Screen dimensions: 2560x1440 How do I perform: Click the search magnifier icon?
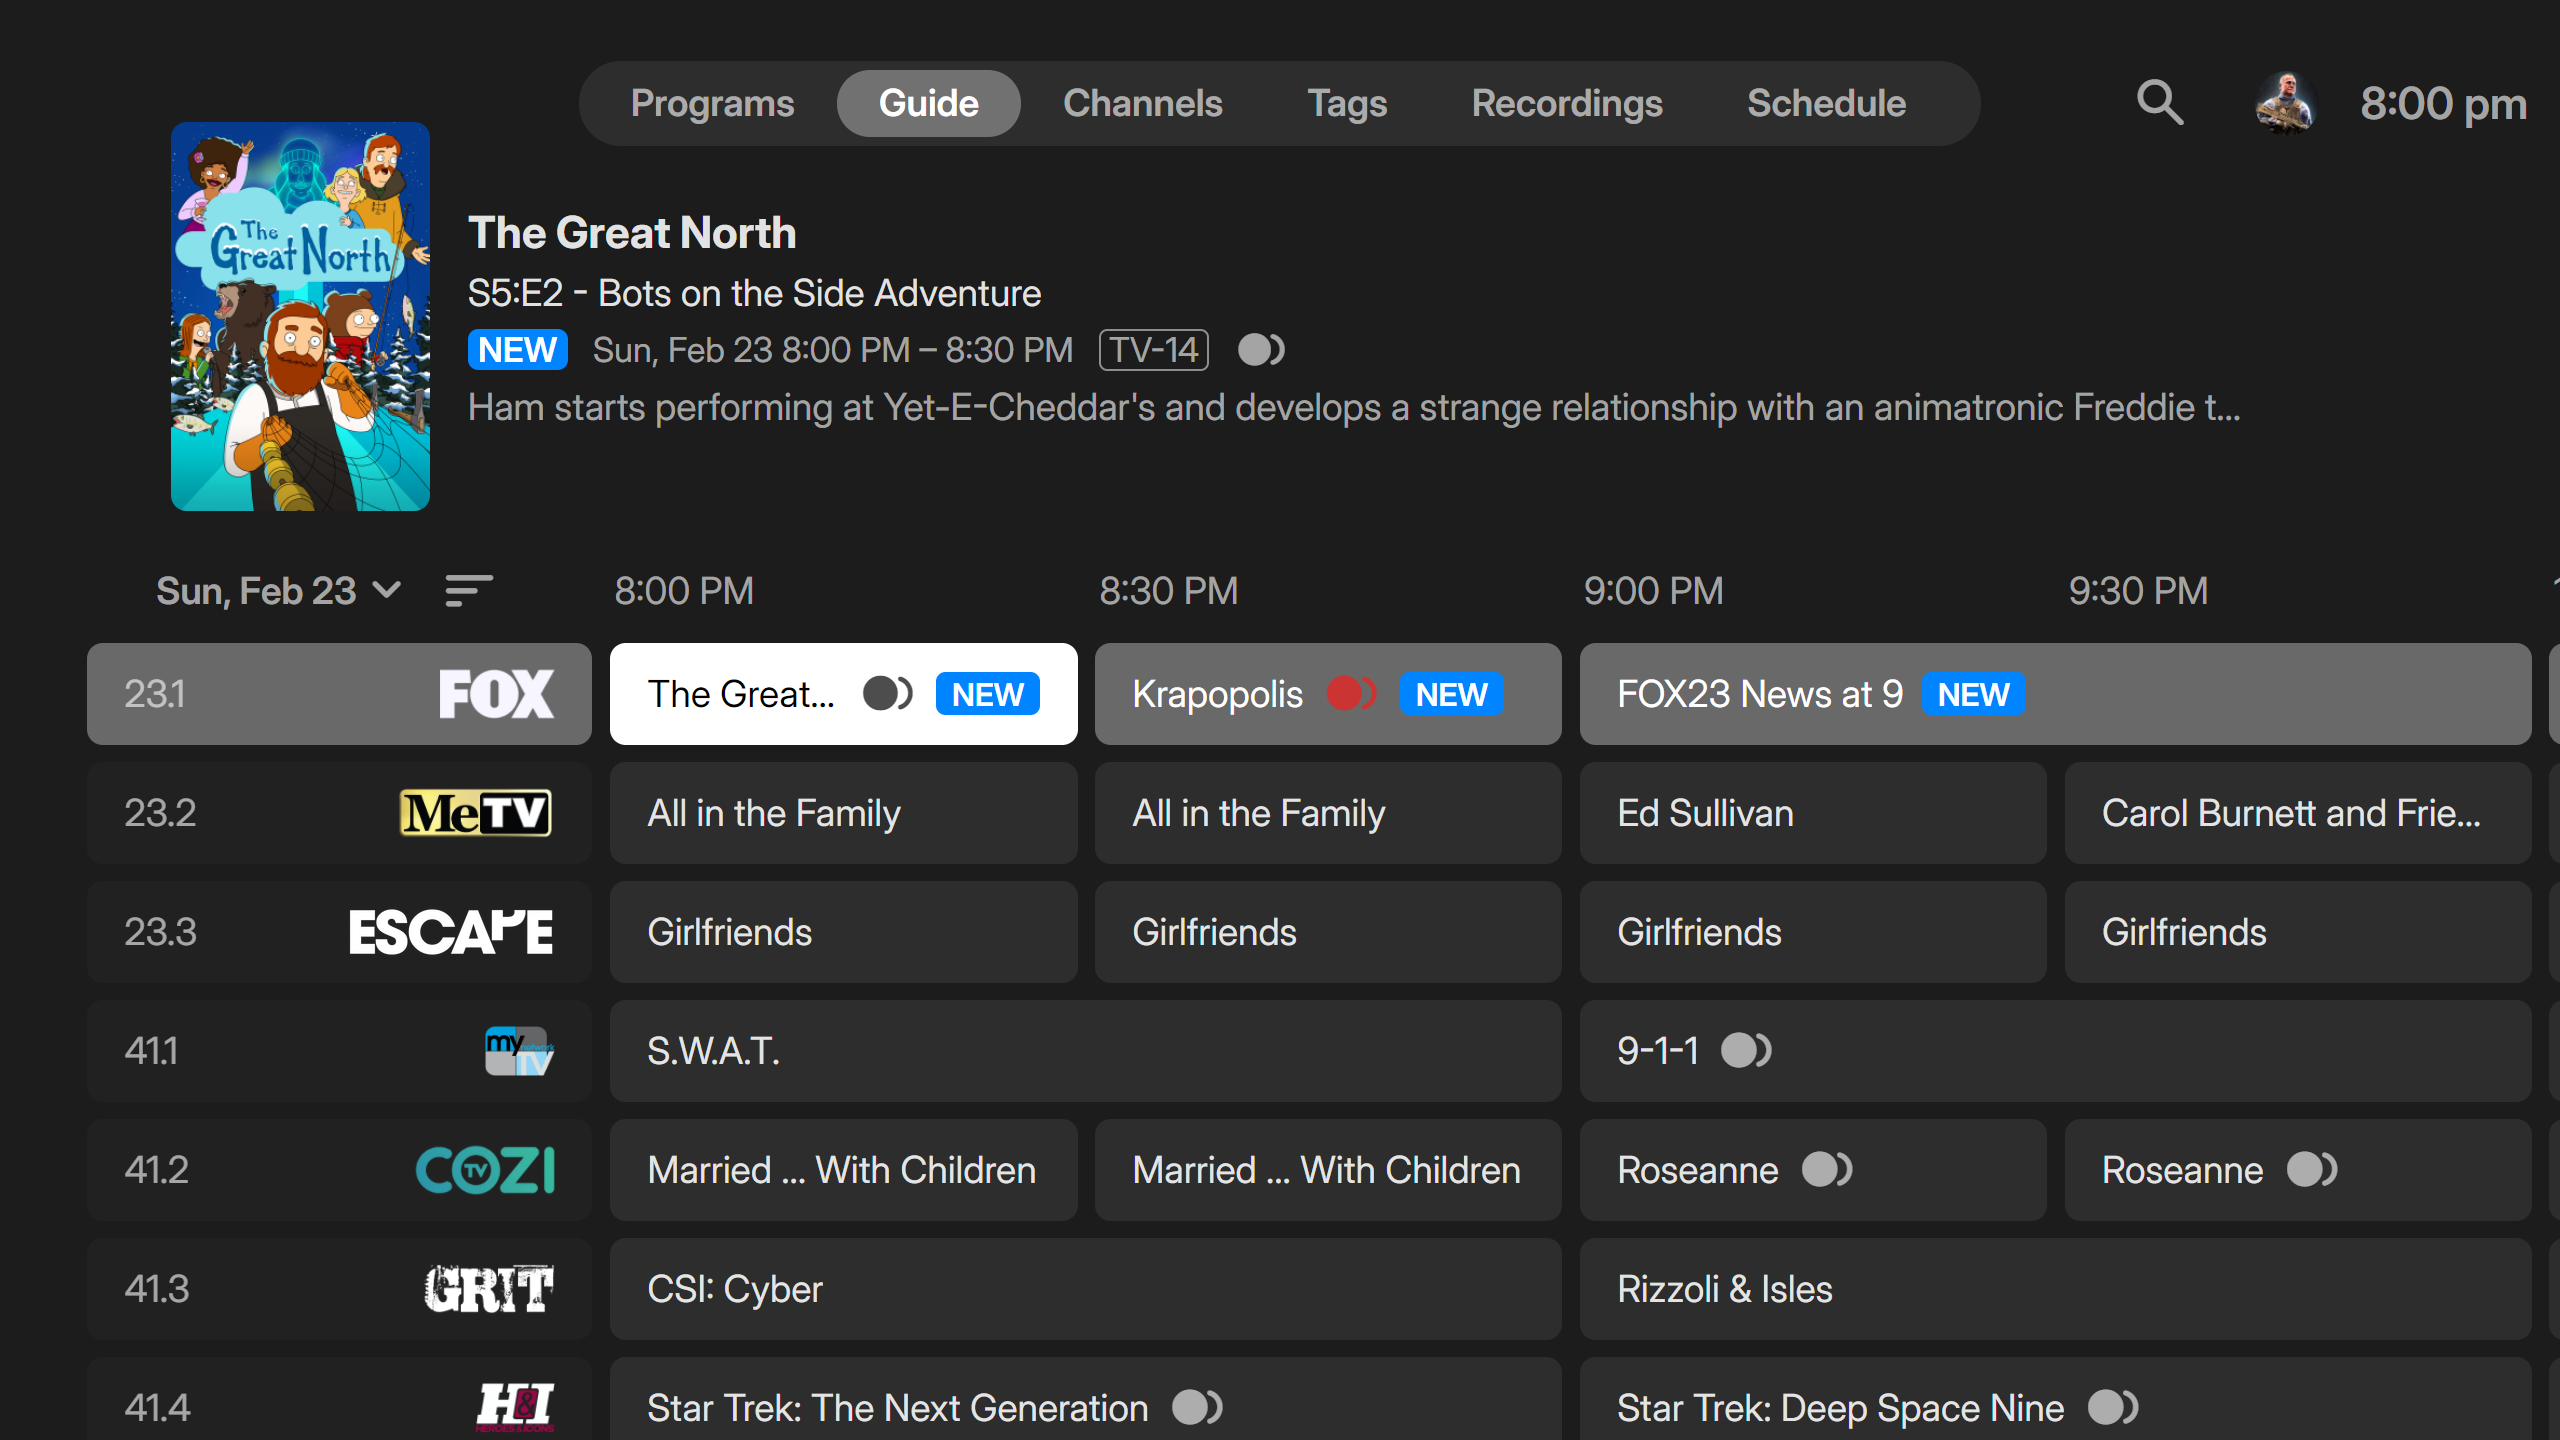[2160, 103]
